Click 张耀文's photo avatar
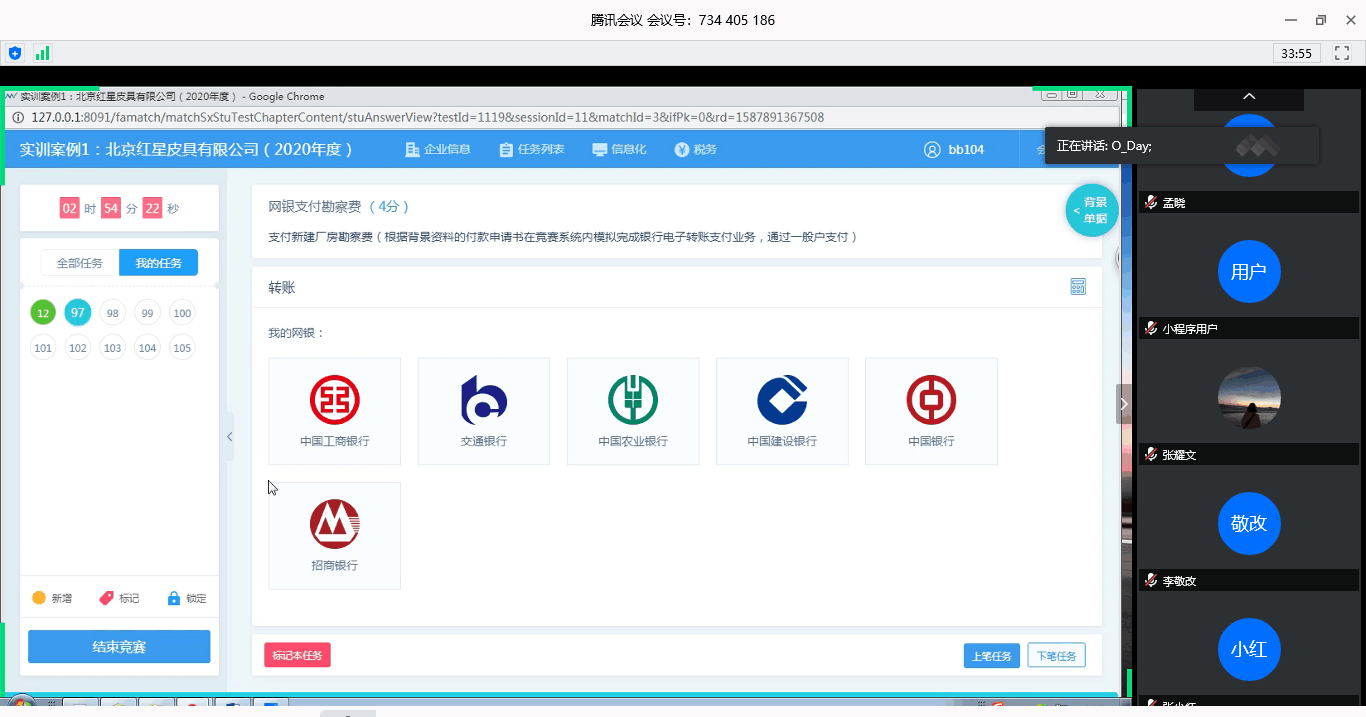The height and width of the screenshot is (717, 1366). [1249, 397]
